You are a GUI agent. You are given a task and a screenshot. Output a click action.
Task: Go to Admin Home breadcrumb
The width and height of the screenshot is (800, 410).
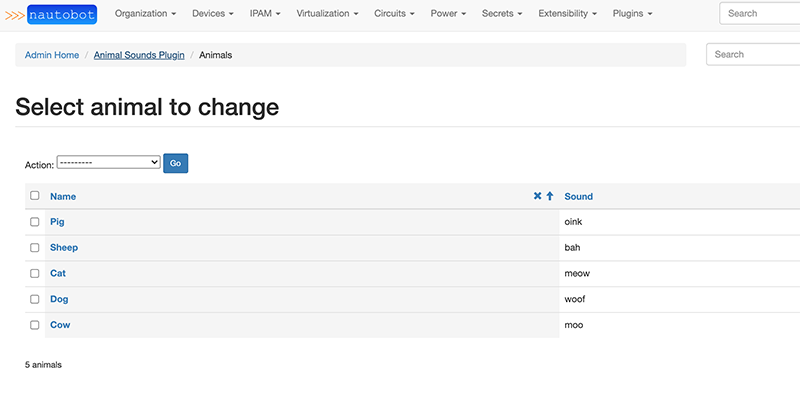(52, 55)
